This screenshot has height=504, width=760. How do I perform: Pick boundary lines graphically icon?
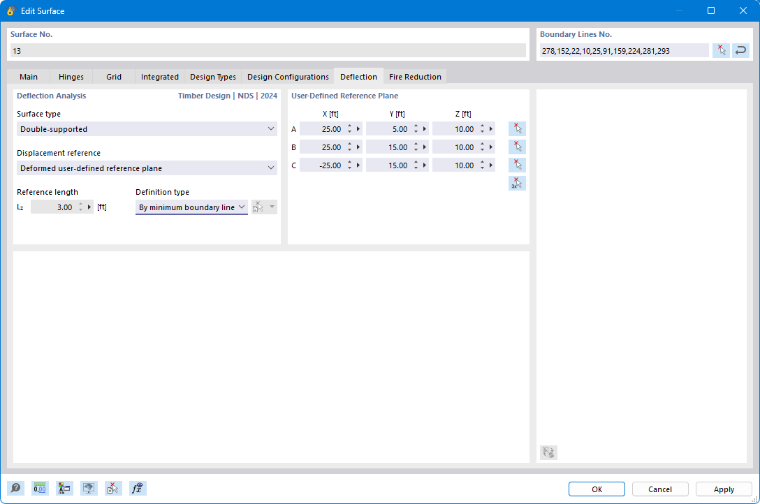(x=721, y=50)
